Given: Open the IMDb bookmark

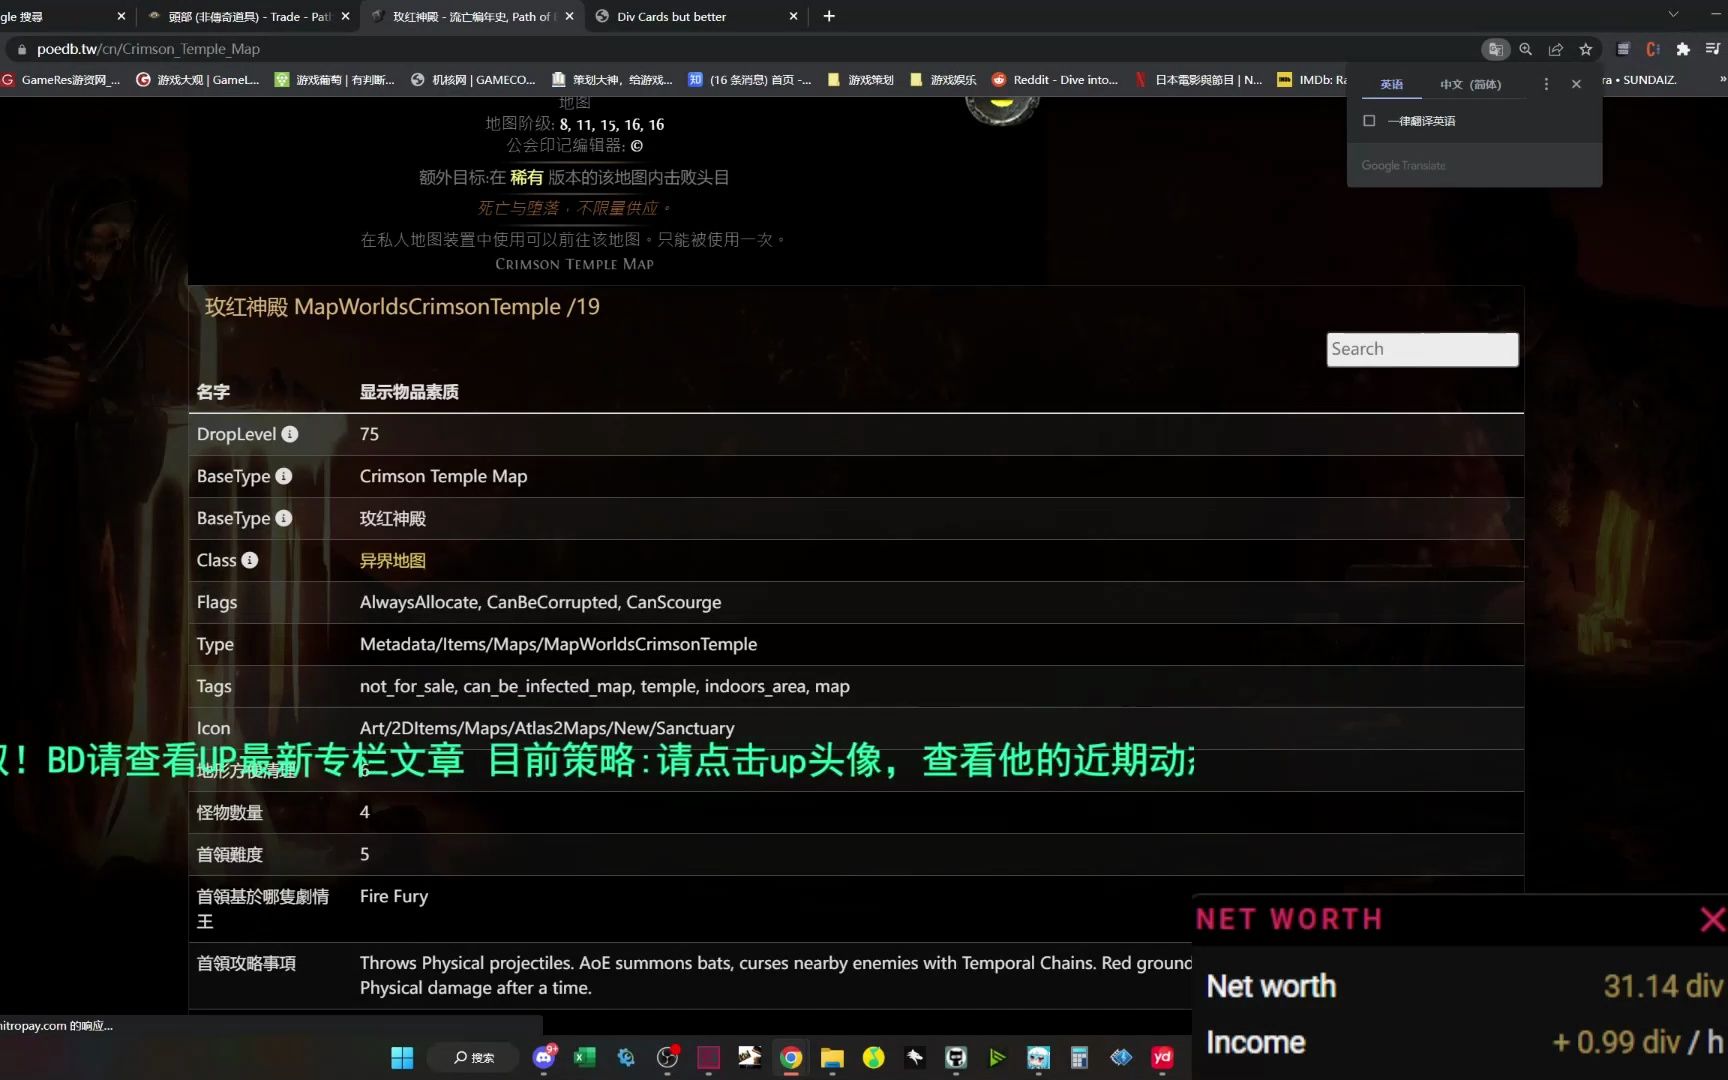Looking at the screenshot, I should (x=1312, y=80).
